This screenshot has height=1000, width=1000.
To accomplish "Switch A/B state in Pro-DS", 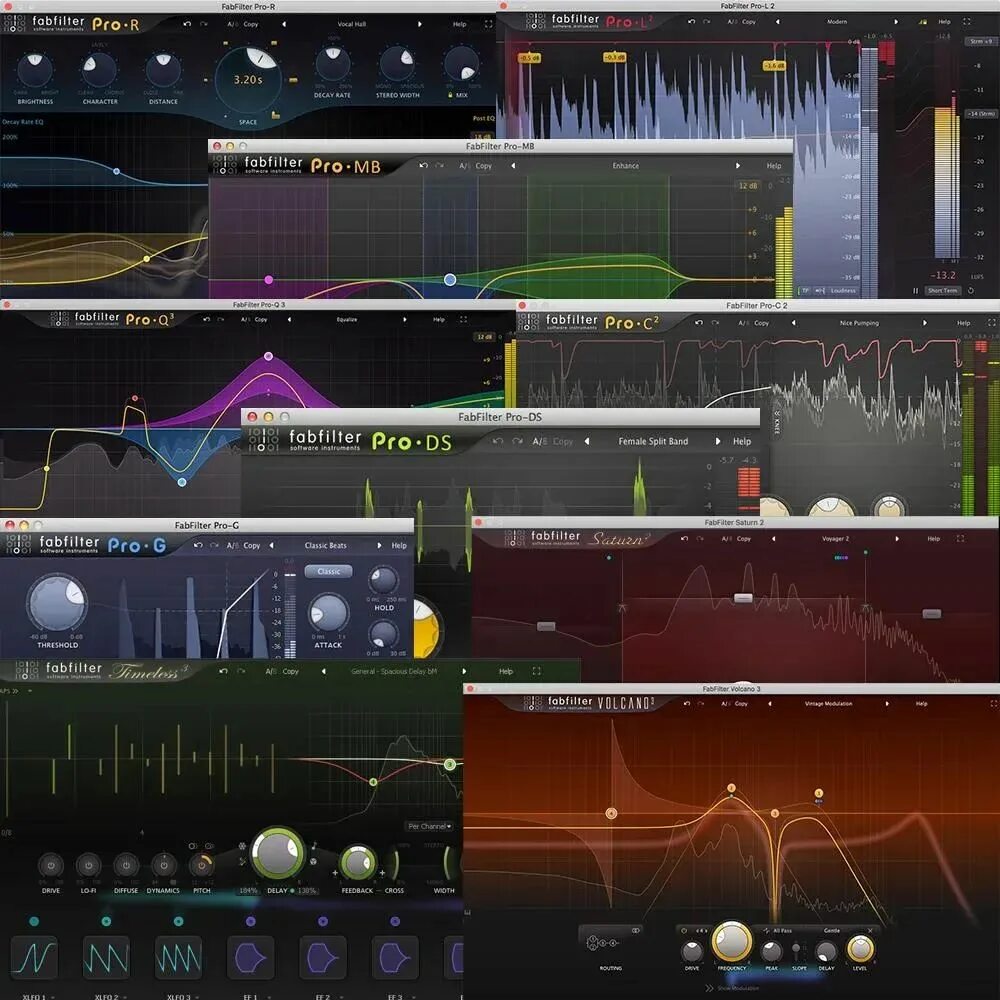I will [540, 441].
